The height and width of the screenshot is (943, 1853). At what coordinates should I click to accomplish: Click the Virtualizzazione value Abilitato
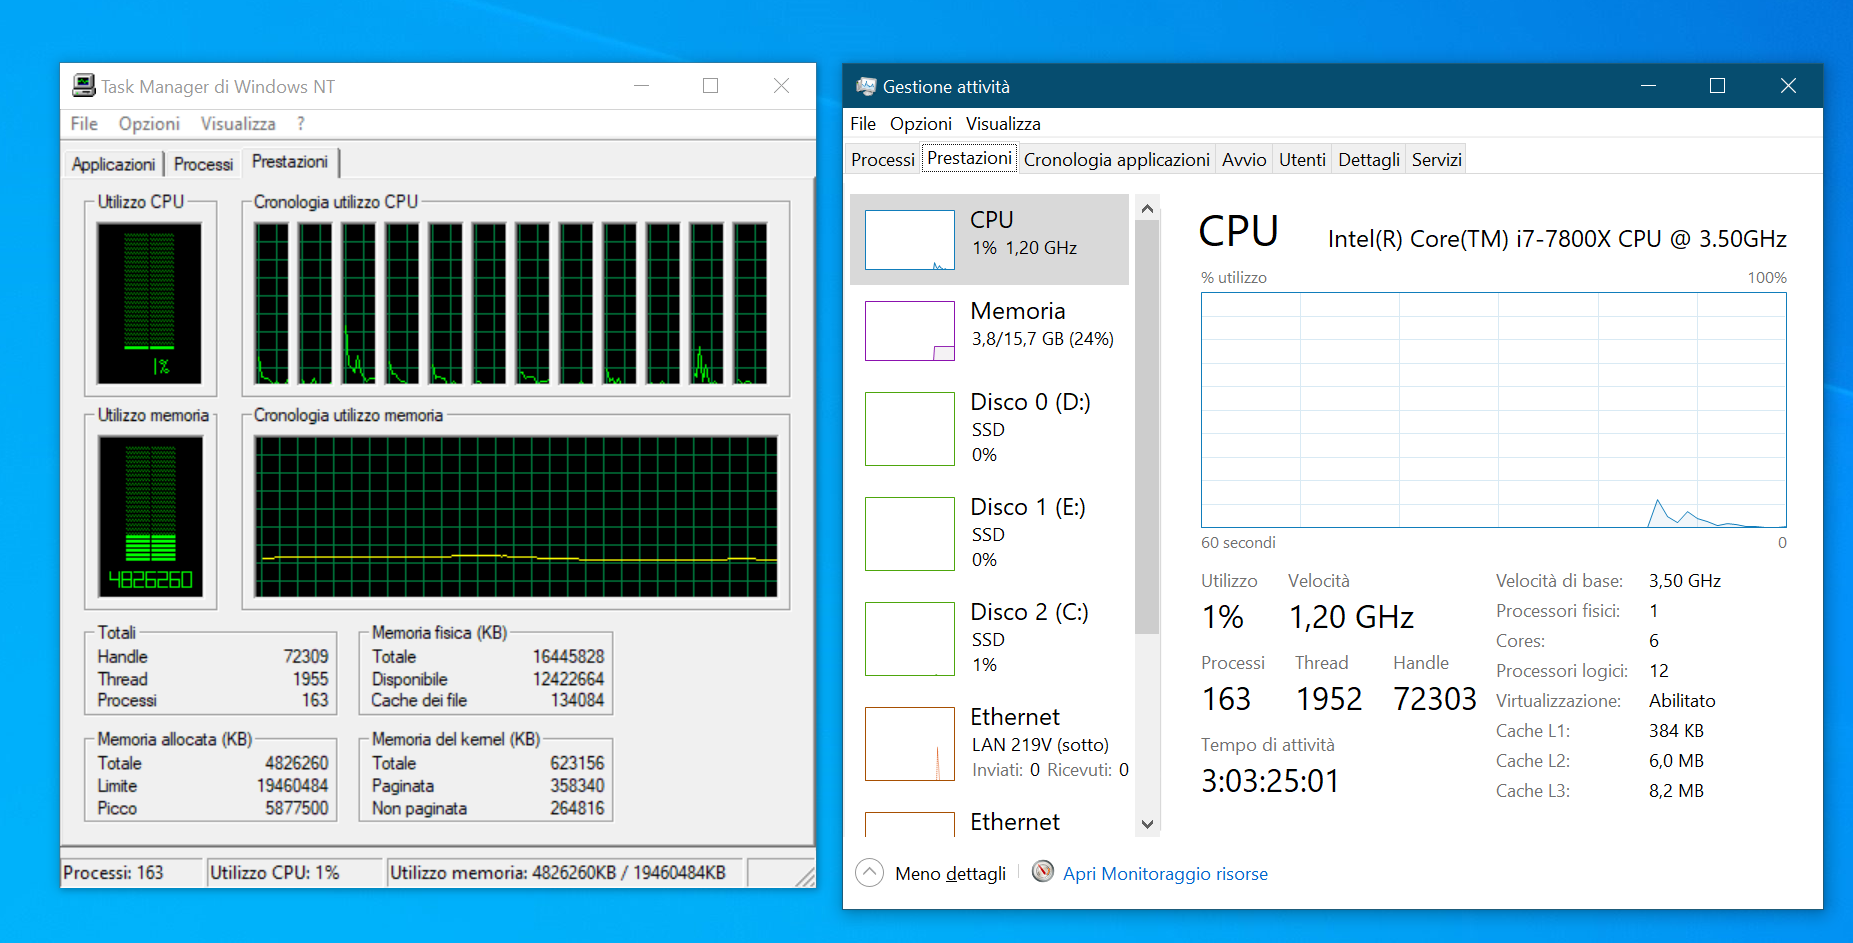[x=1682, y=701]
